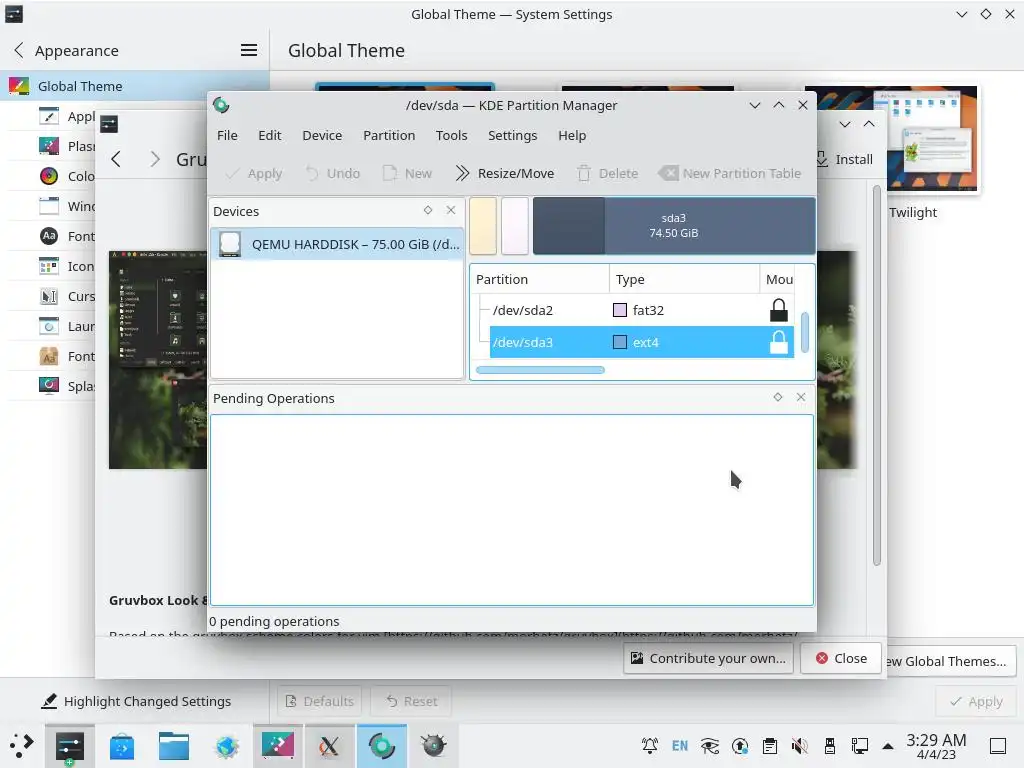
Task: Click the muted volume tray icon
Action: [x=799, y=746]
